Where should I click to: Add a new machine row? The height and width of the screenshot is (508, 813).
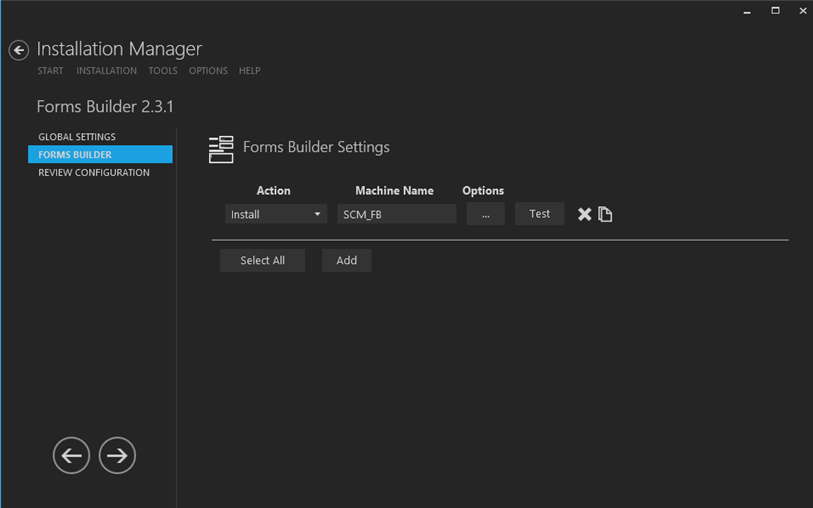point(346,260)
